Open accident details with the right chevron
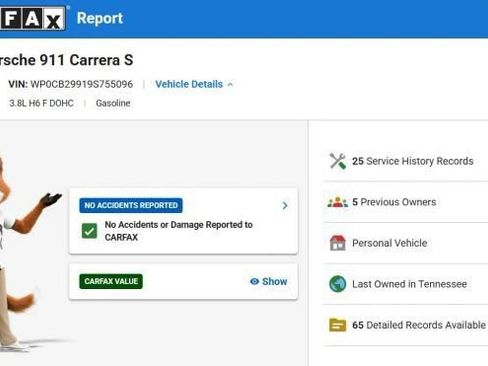 tap(285, 206)
